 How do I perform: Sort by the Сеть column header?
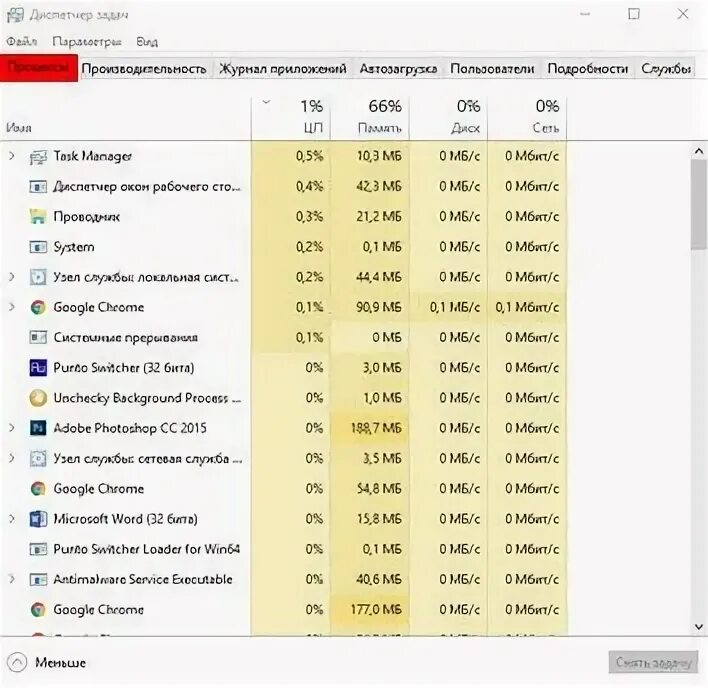[x=527, y=117]
